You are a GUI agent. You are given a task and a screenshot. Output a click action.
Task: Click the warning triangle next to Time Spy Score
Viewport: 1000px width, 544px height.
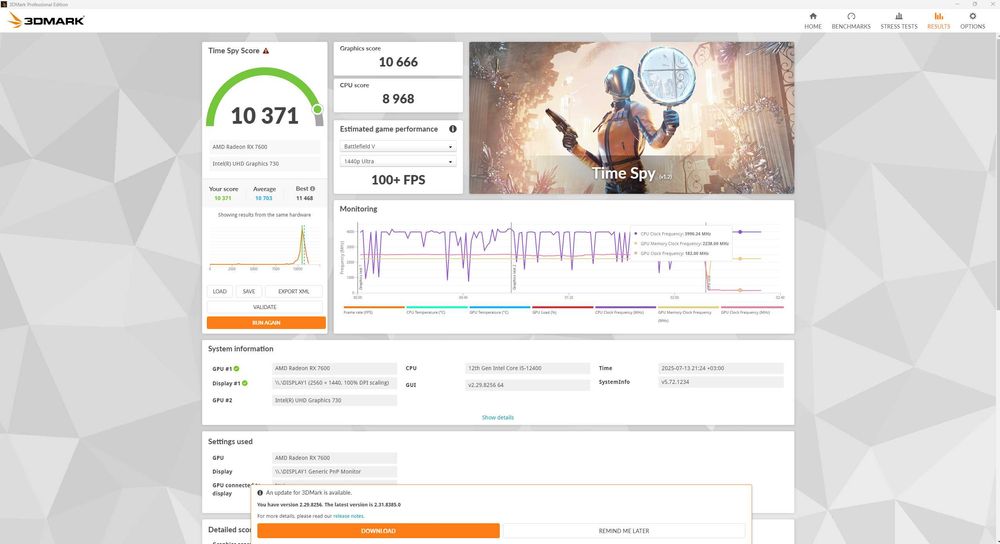[x=266, y=51]
